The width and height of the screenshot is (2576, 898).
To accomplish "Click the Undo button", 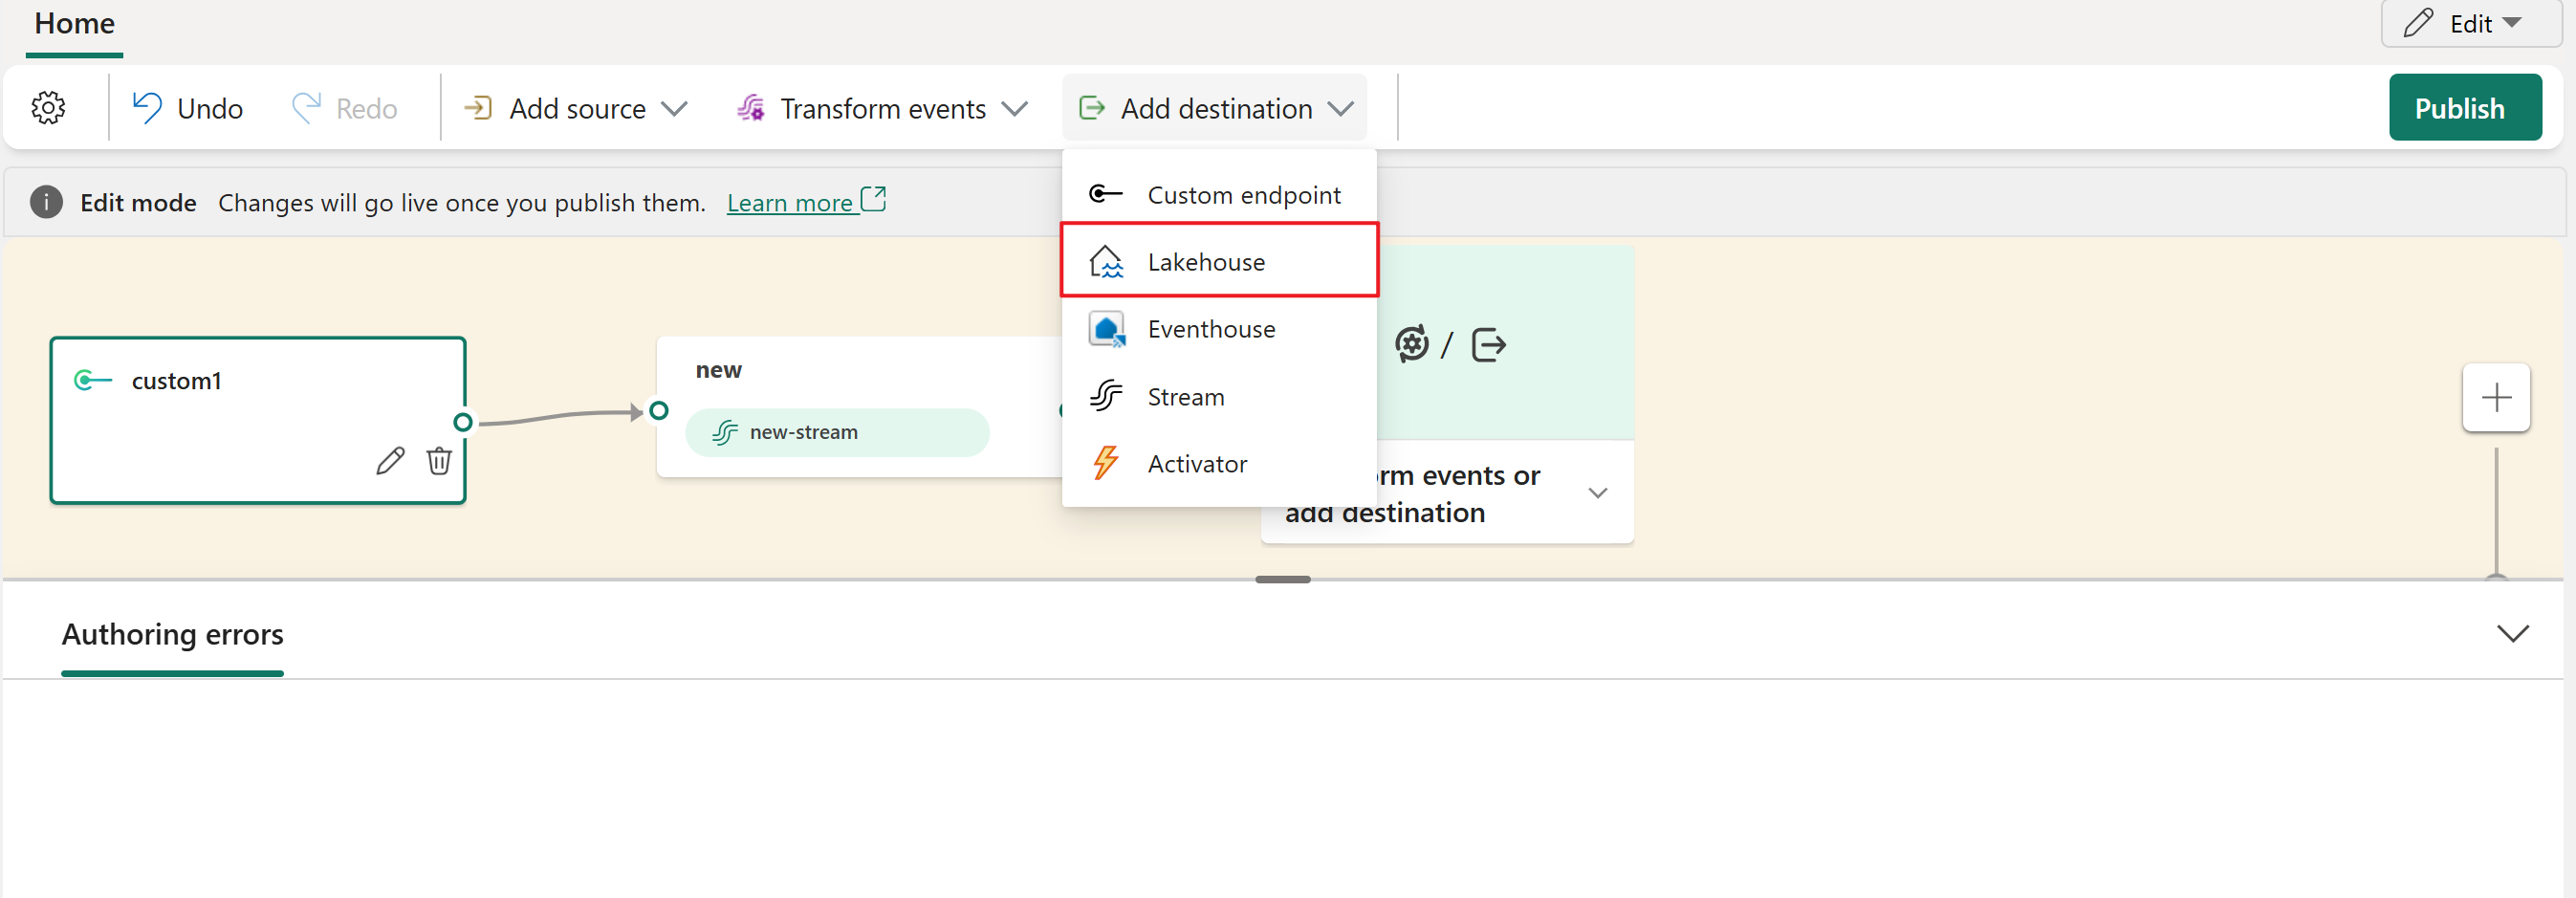I will point(188,108).
